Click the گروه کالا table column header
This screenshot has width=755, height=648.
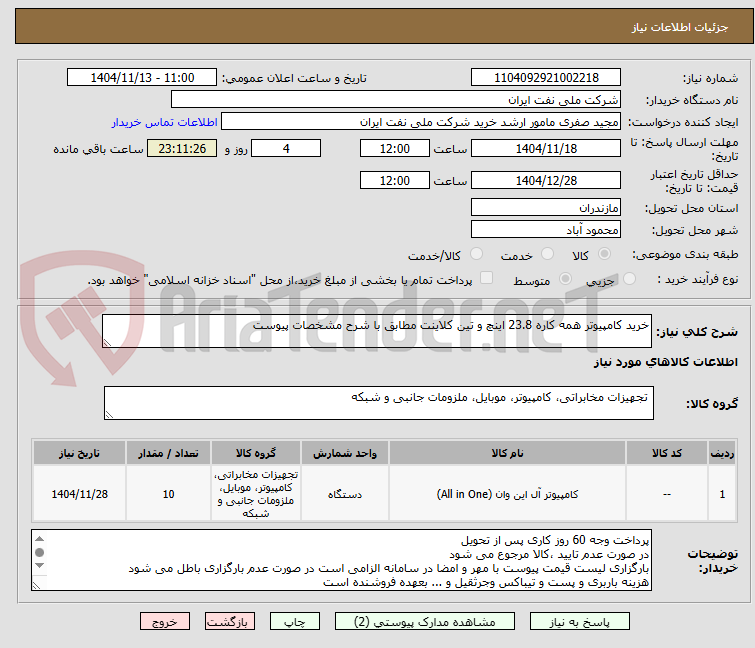[256, 453]
